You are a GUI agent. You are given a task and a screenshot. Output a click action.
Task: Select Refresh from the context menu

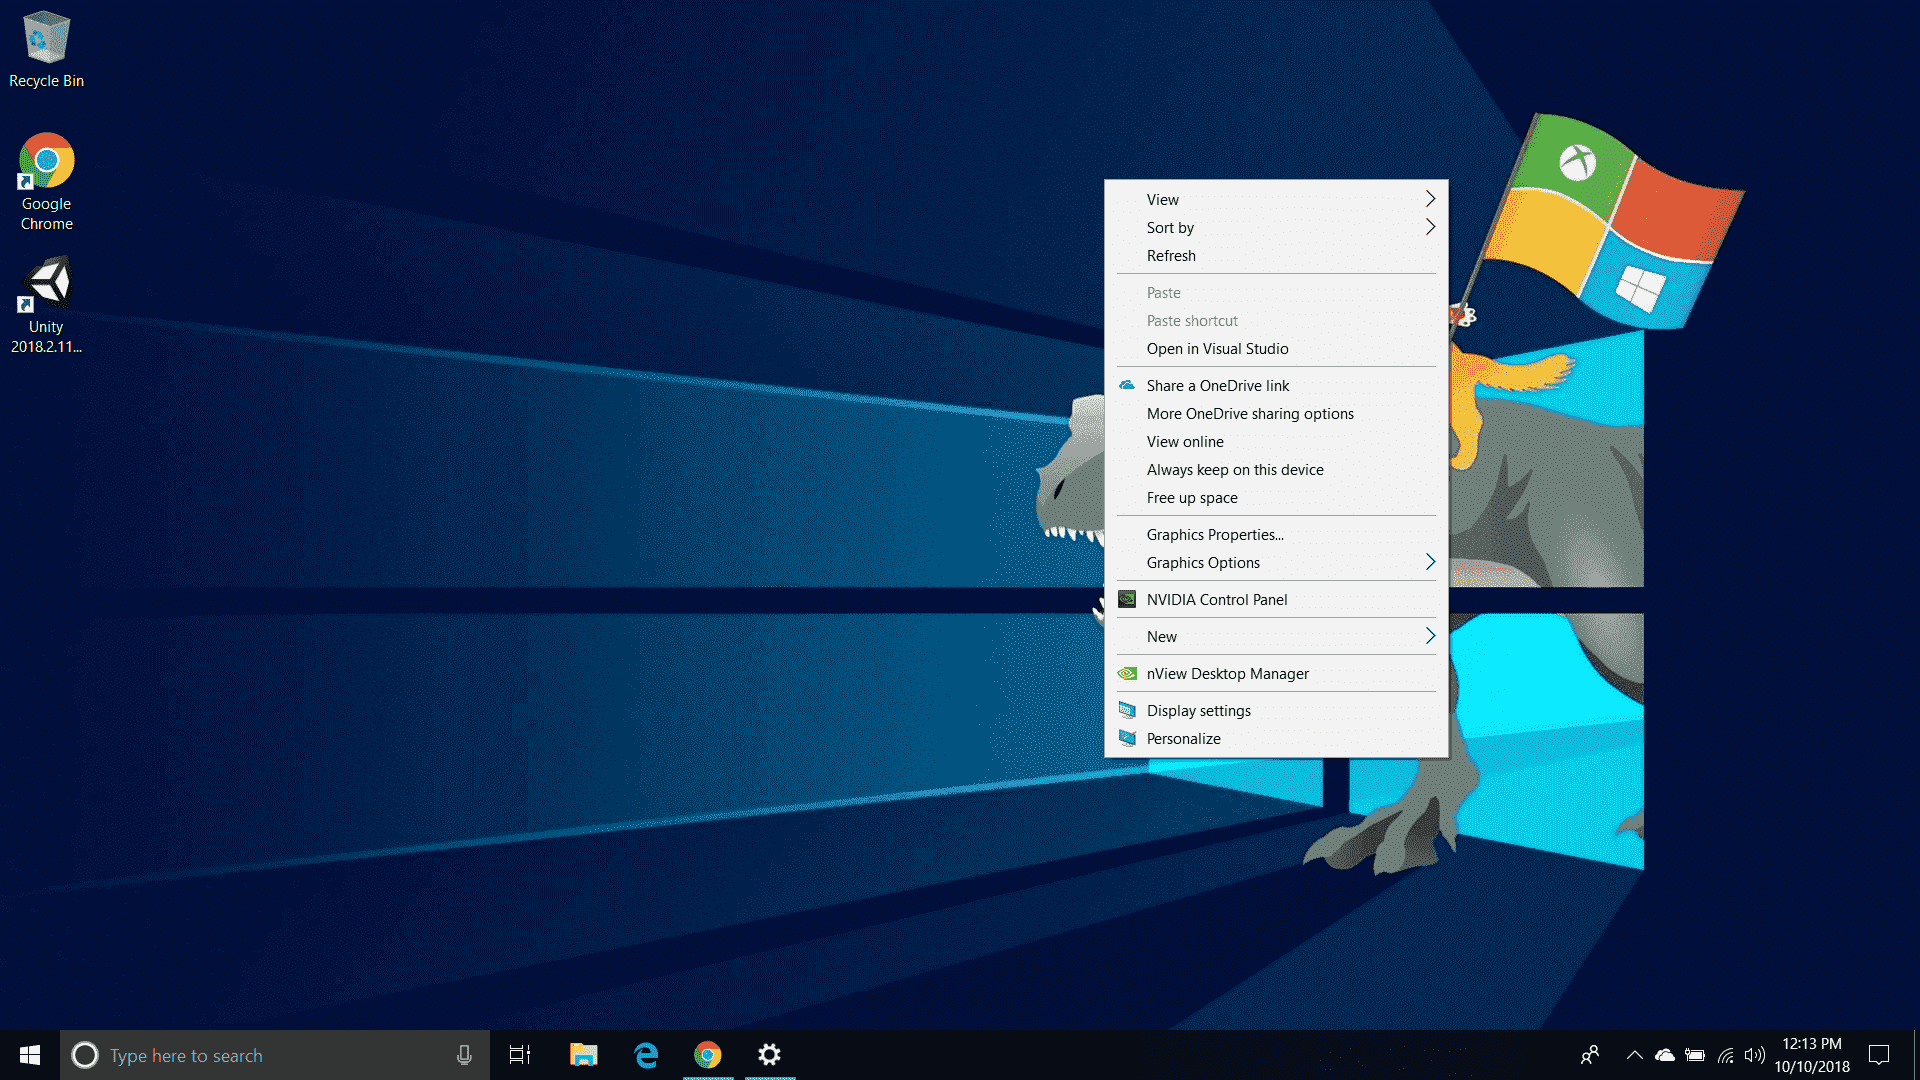(x=1276, y=255)
